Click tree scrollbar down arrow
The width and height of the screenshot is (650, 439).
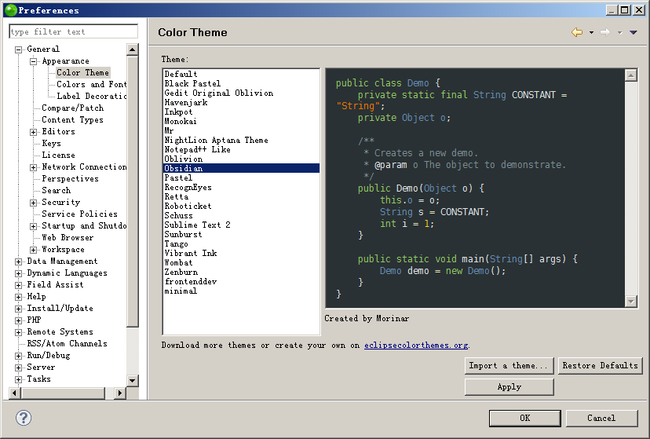(132, 380)
